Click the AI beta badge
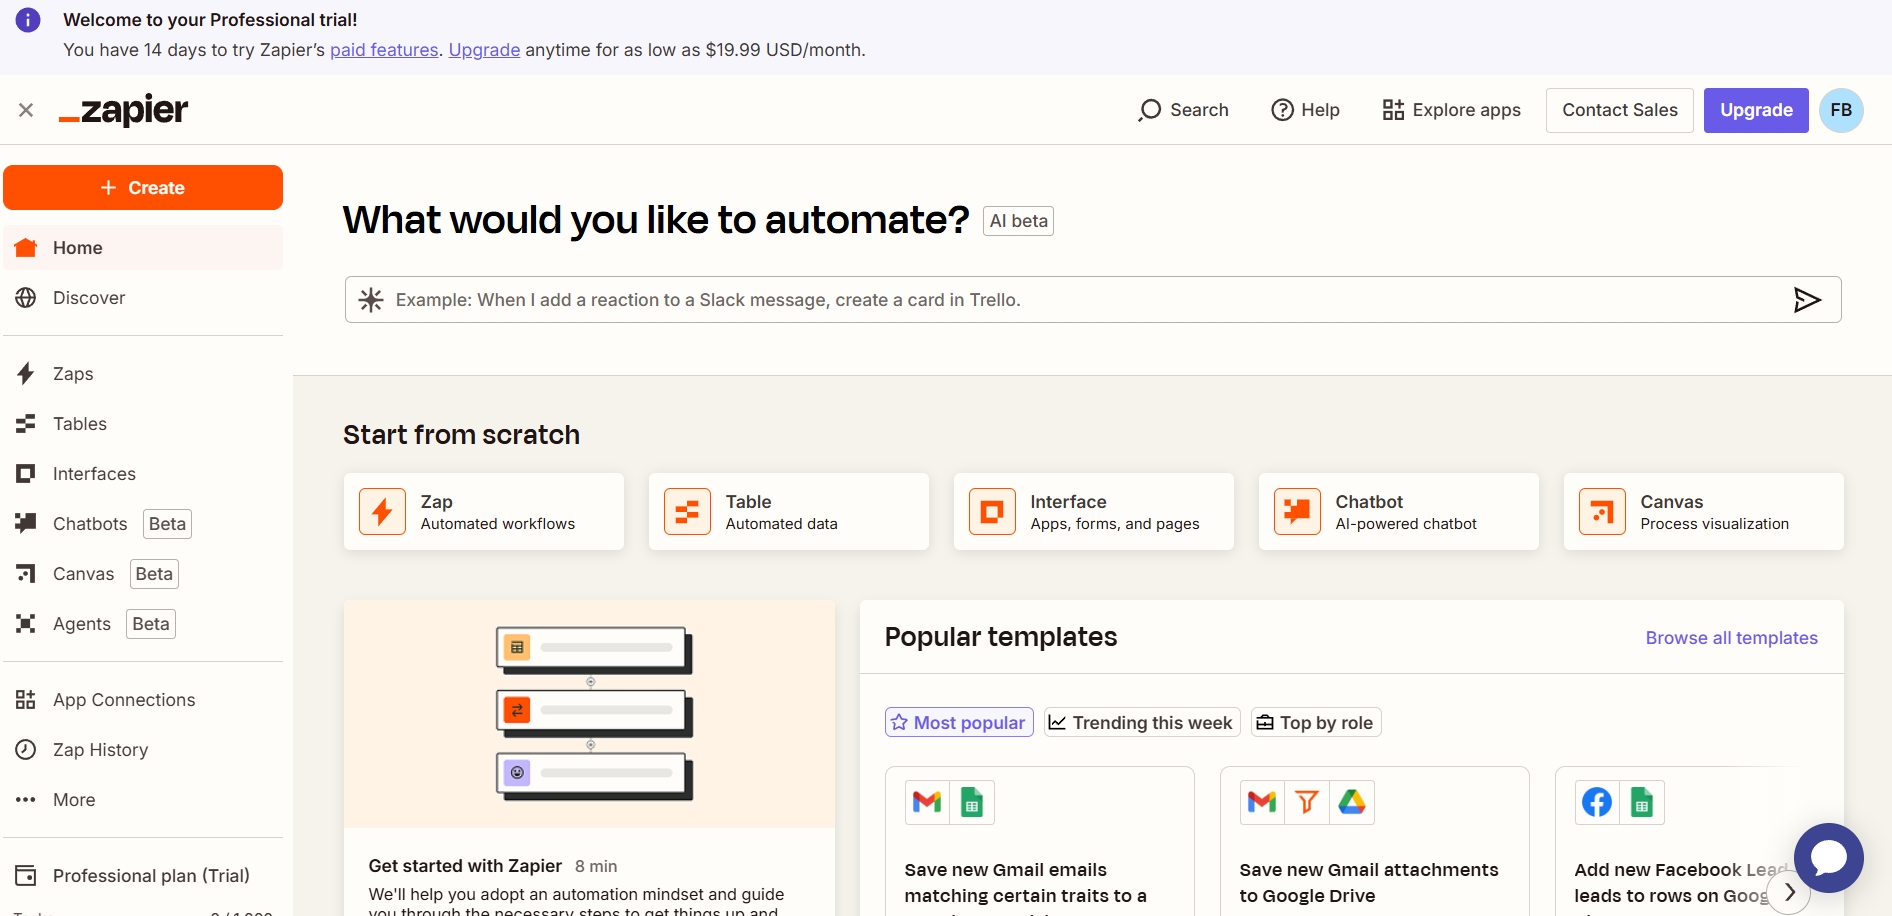1892x916 pixels. click(x=1018, y=221)
